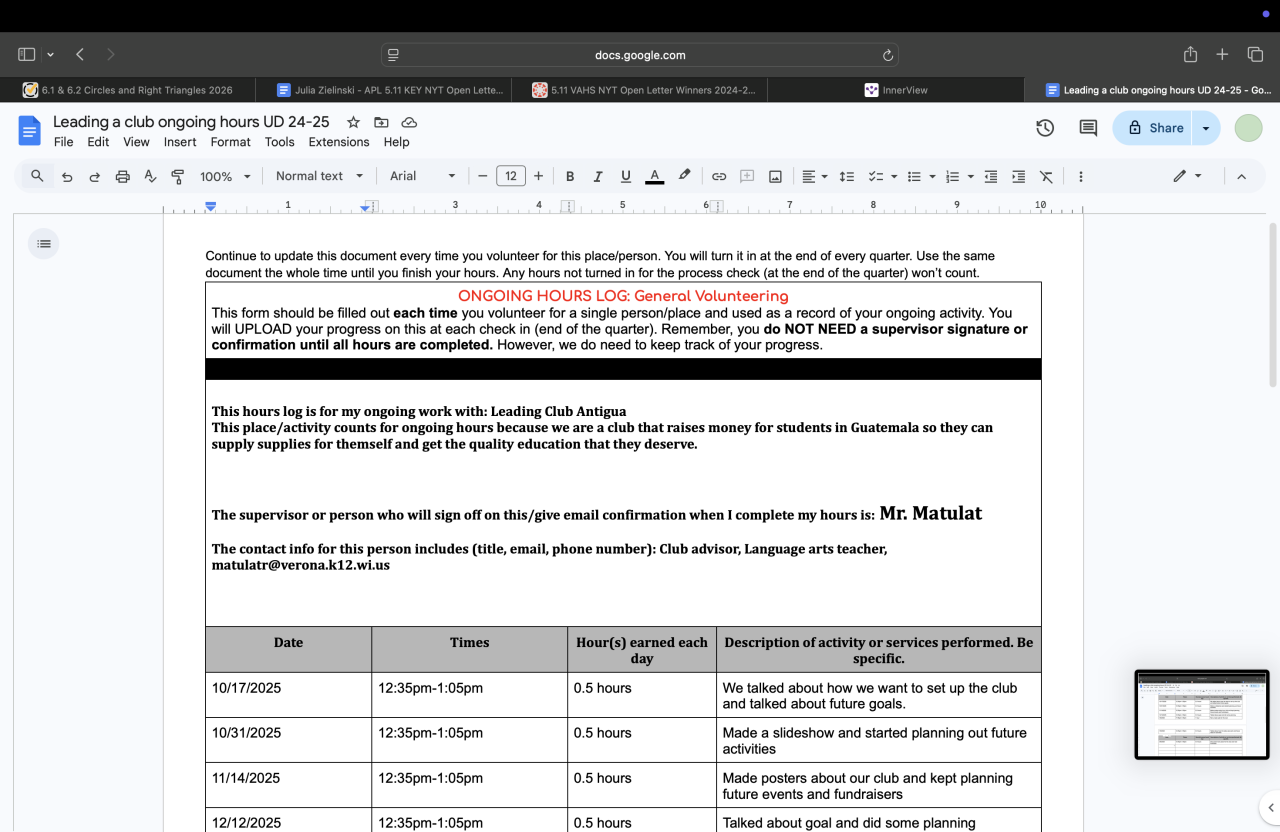
Task: Open the text color picker
Action: pos(655,176)
